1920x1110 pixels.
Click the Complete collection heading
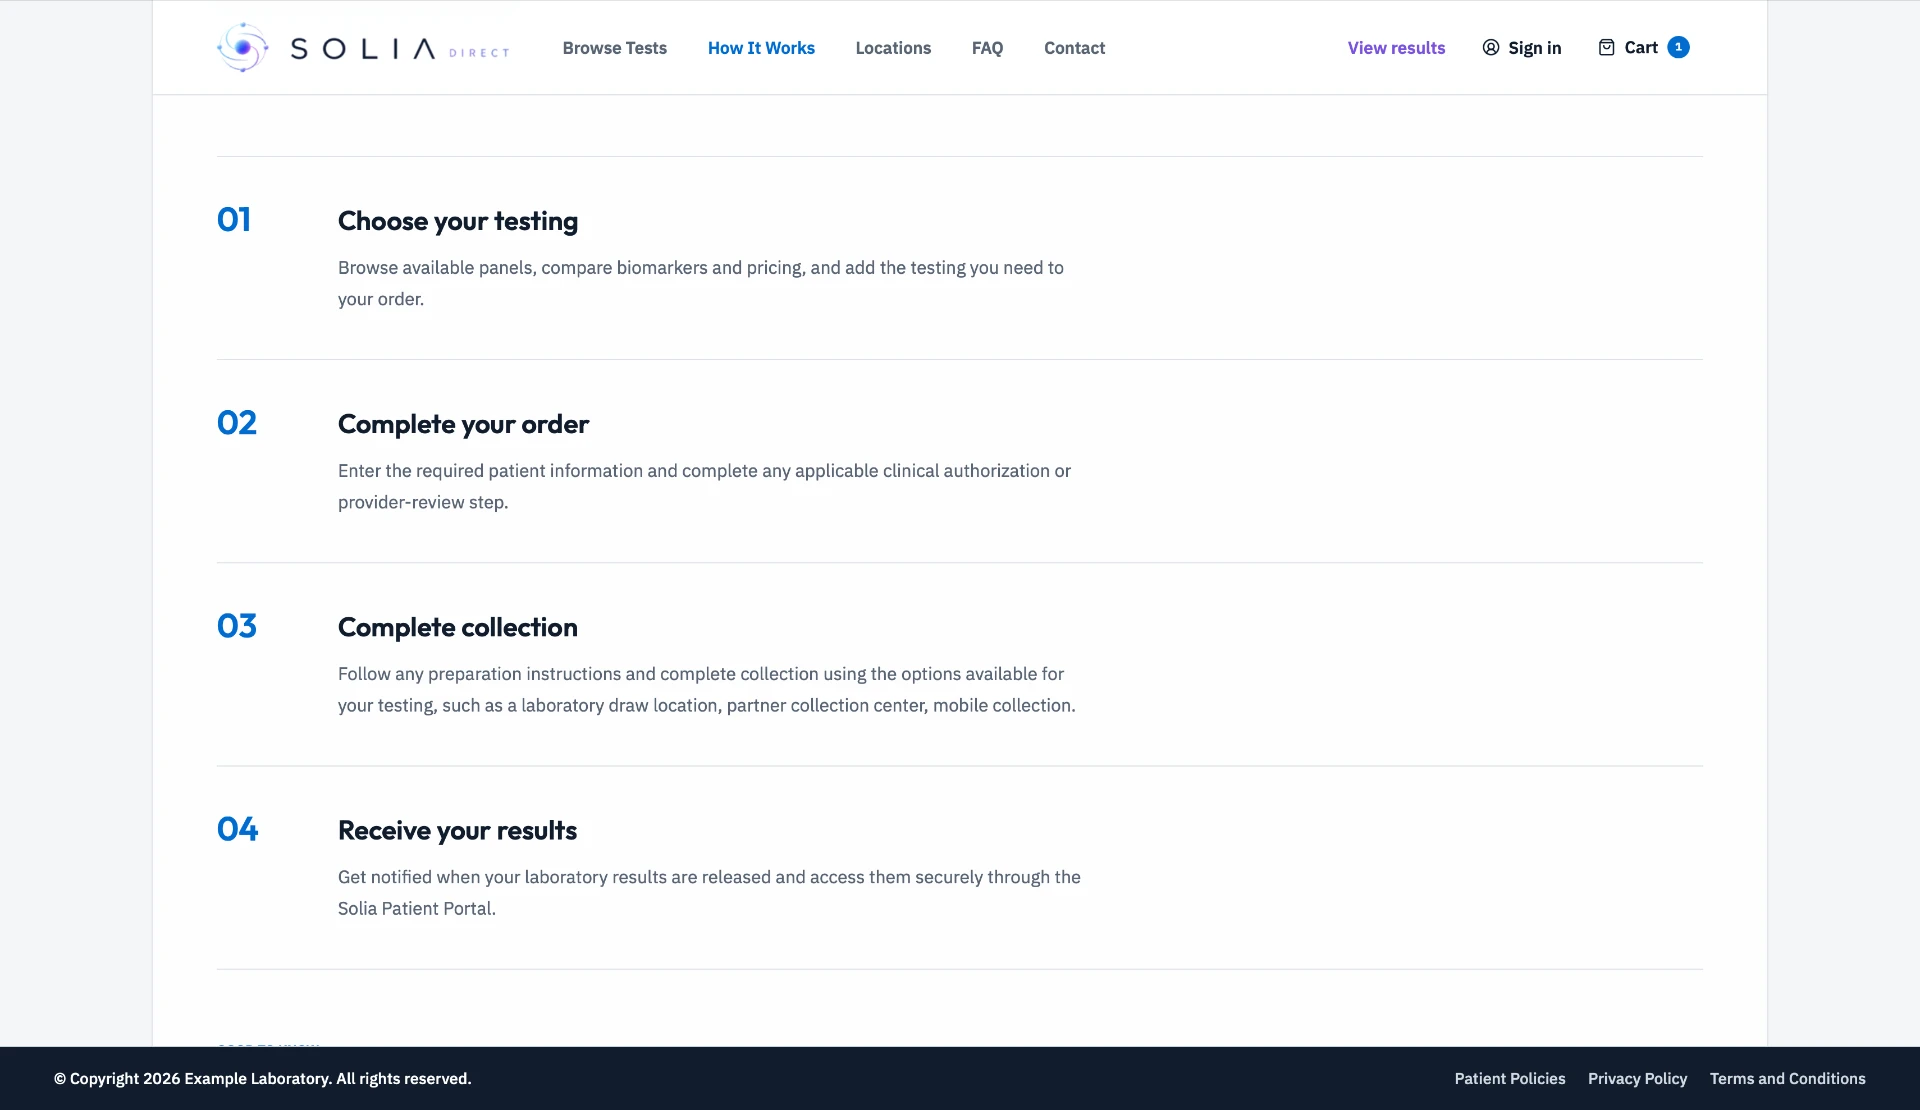(458, 627)
